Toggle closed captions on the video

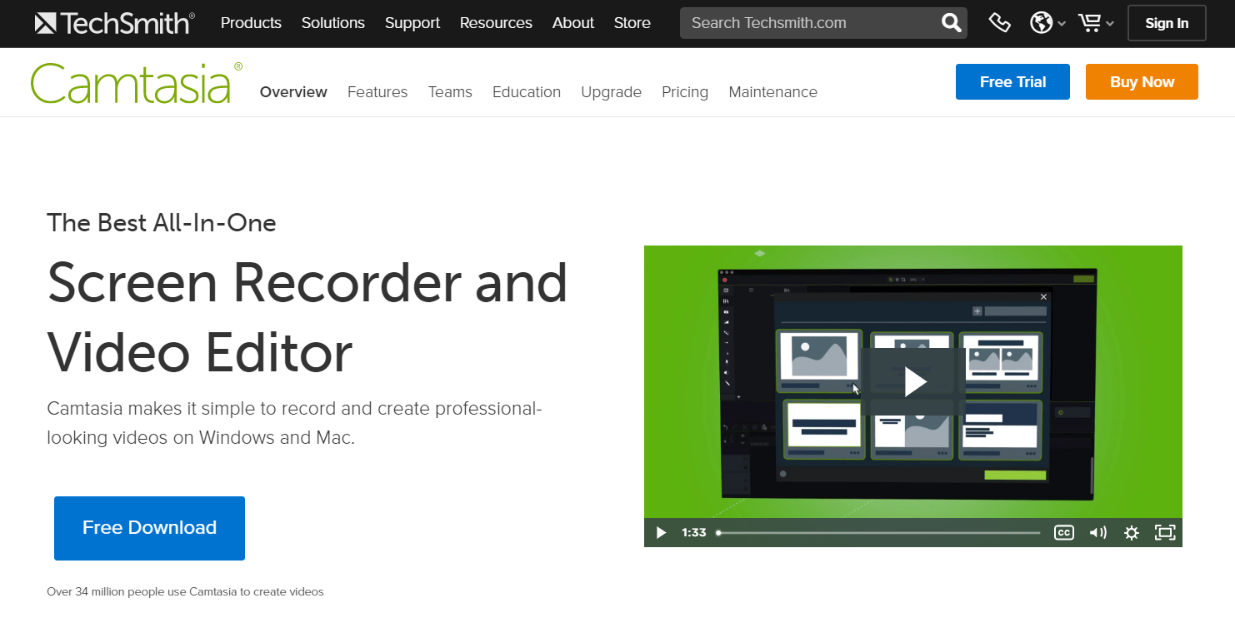[1064, 533]
